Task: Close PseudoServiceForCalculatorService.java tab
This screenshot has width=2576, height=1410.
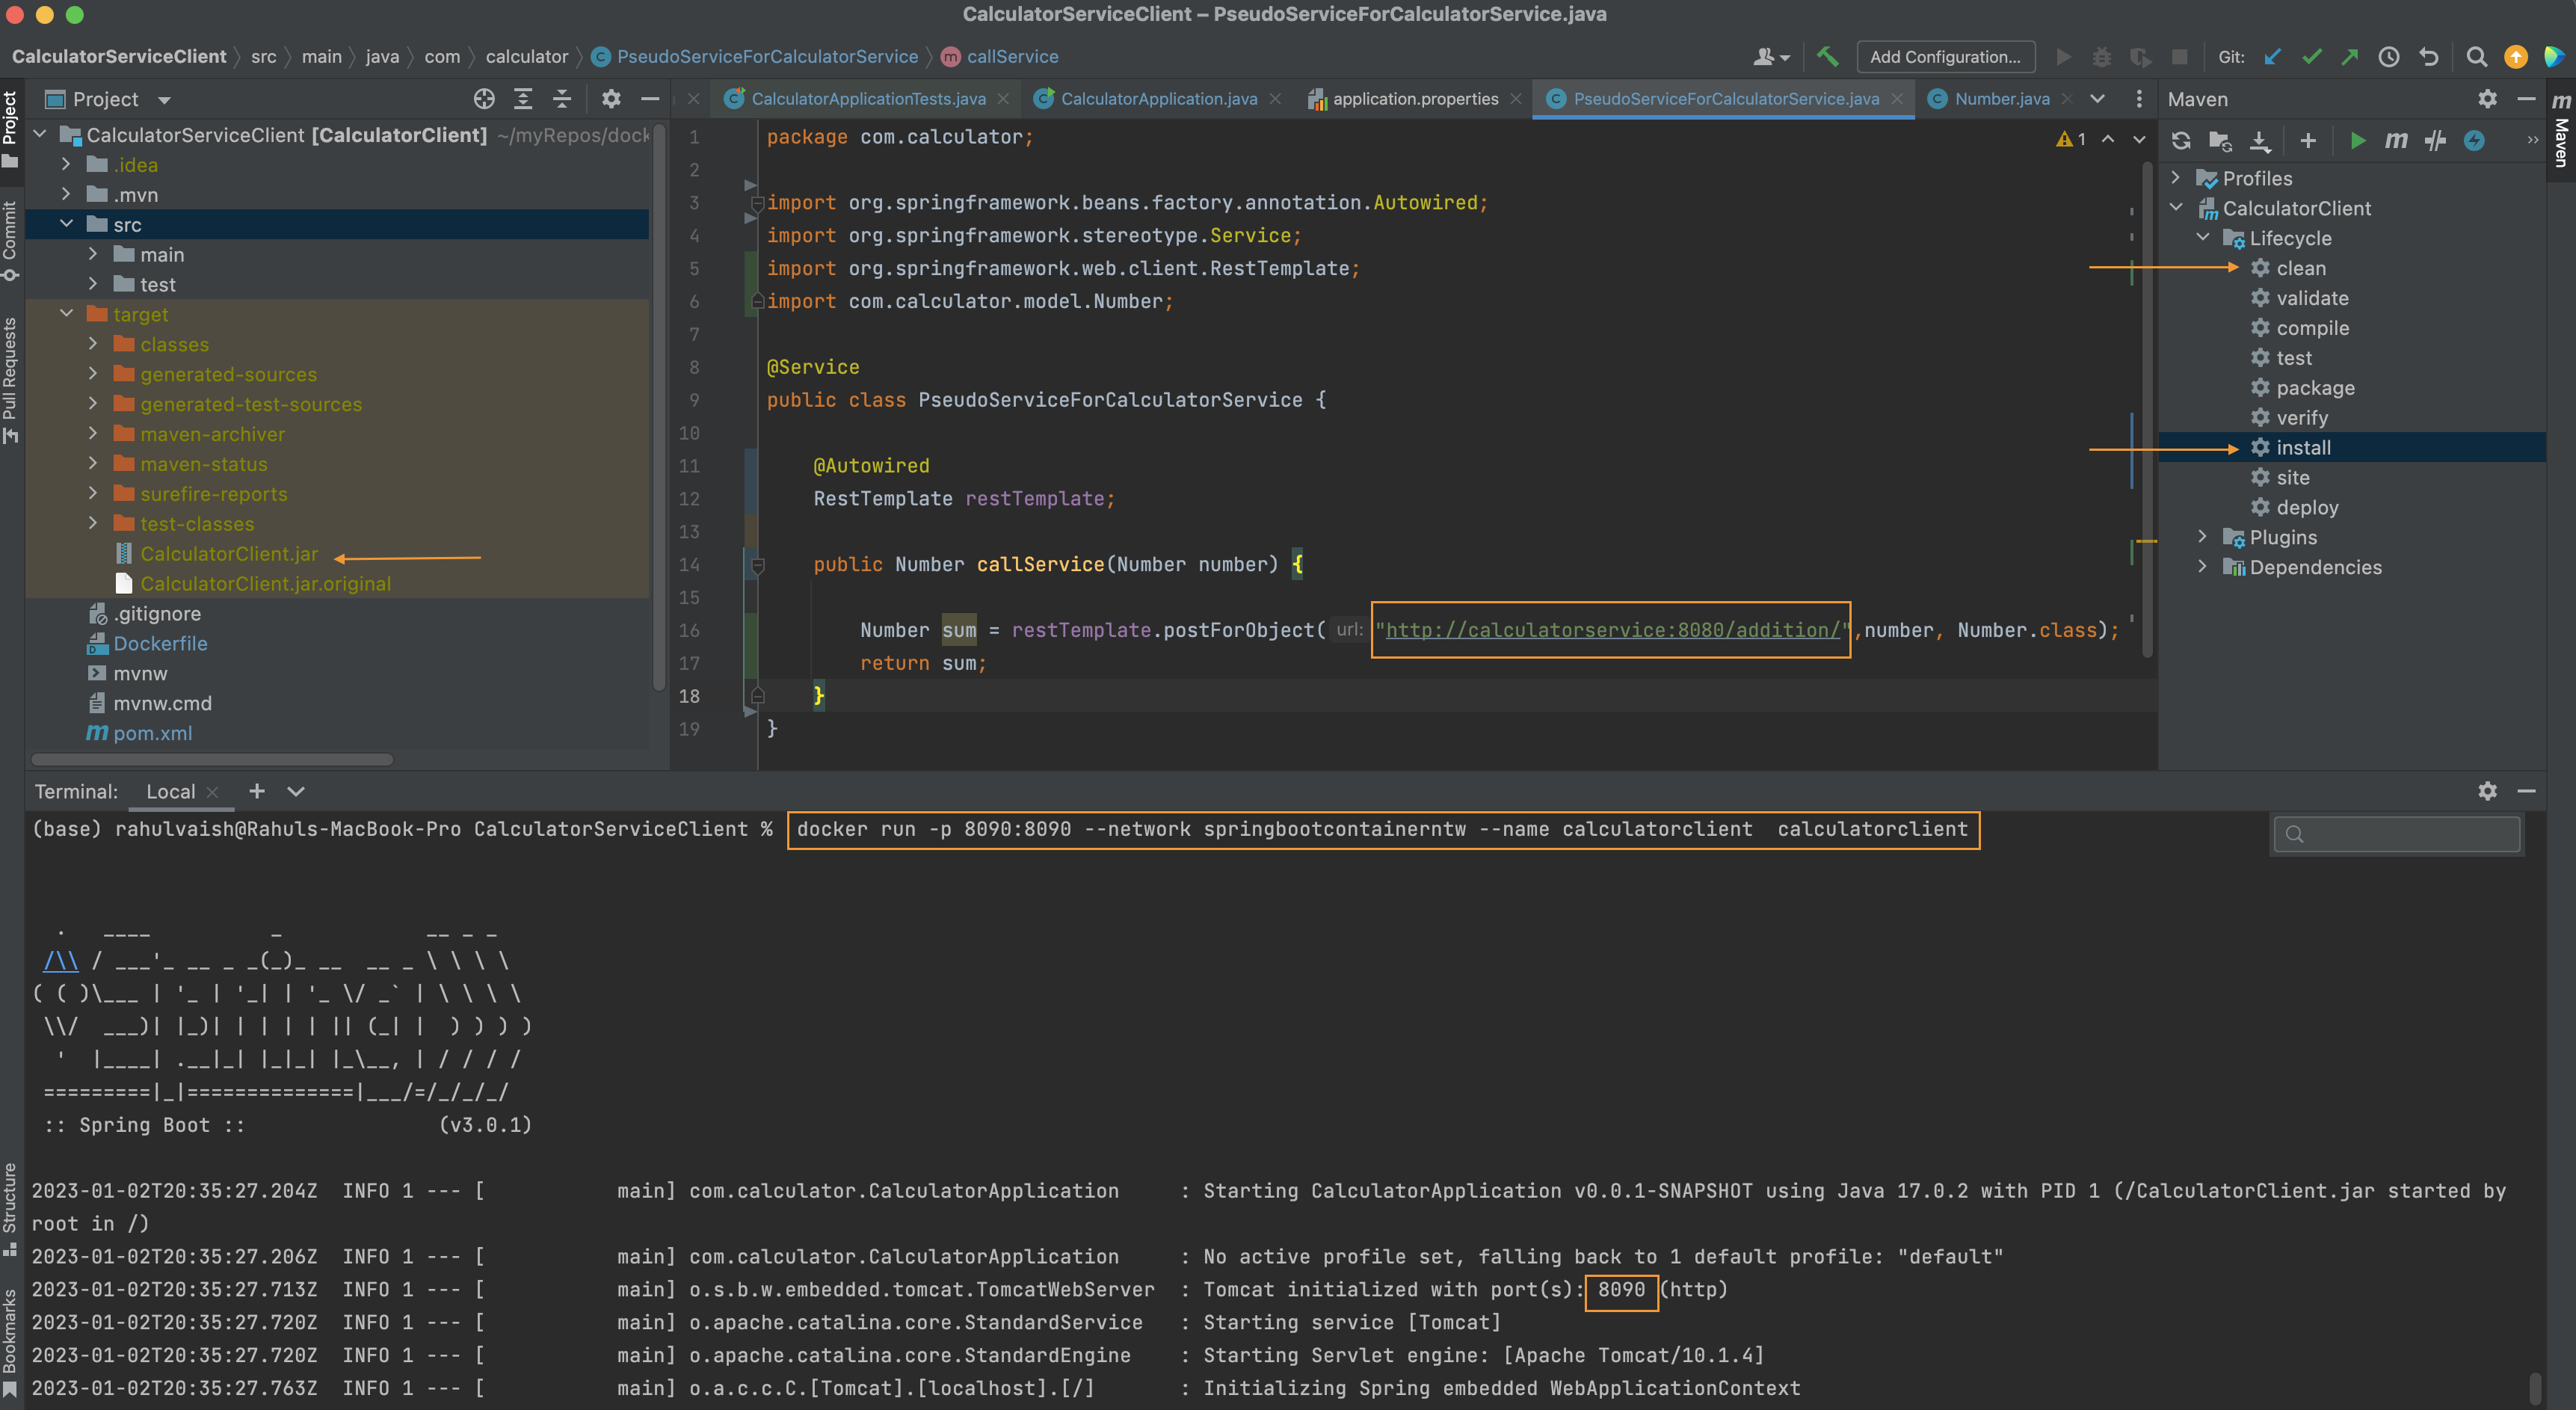Action: click(1897, 99)
